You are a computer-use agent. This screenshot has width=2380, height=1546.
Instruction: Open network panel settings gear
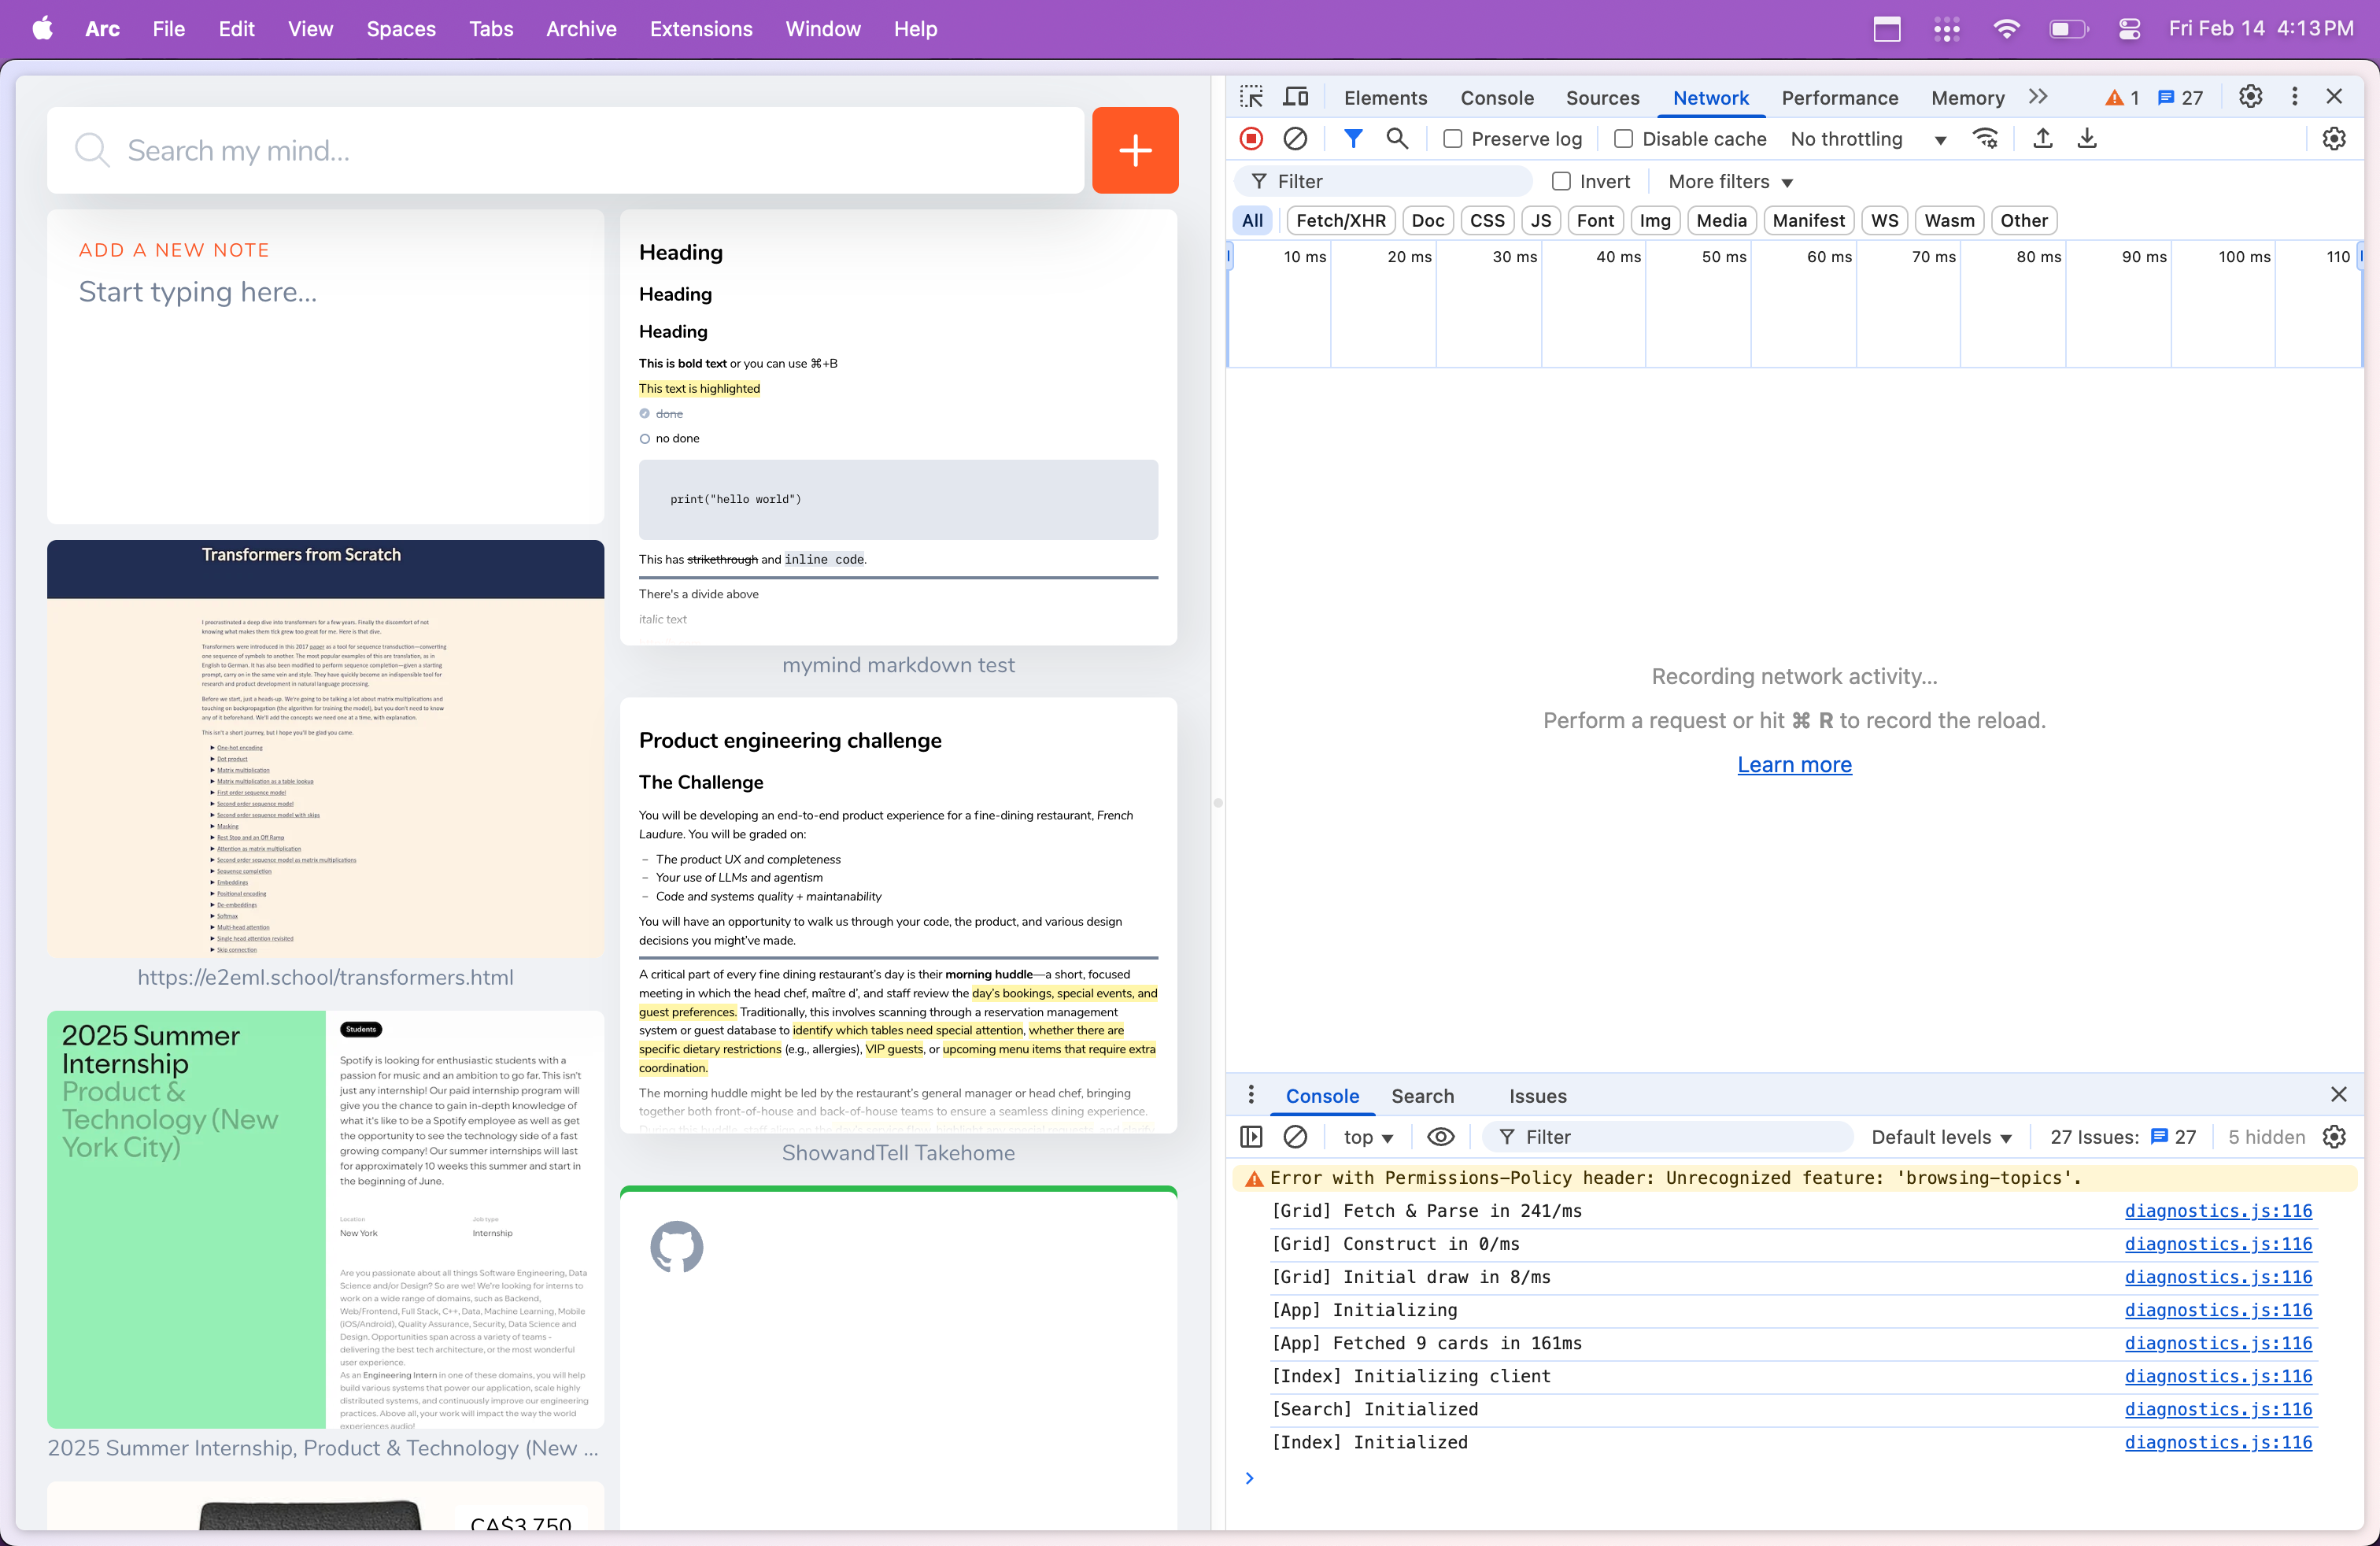click(2334, 139)
